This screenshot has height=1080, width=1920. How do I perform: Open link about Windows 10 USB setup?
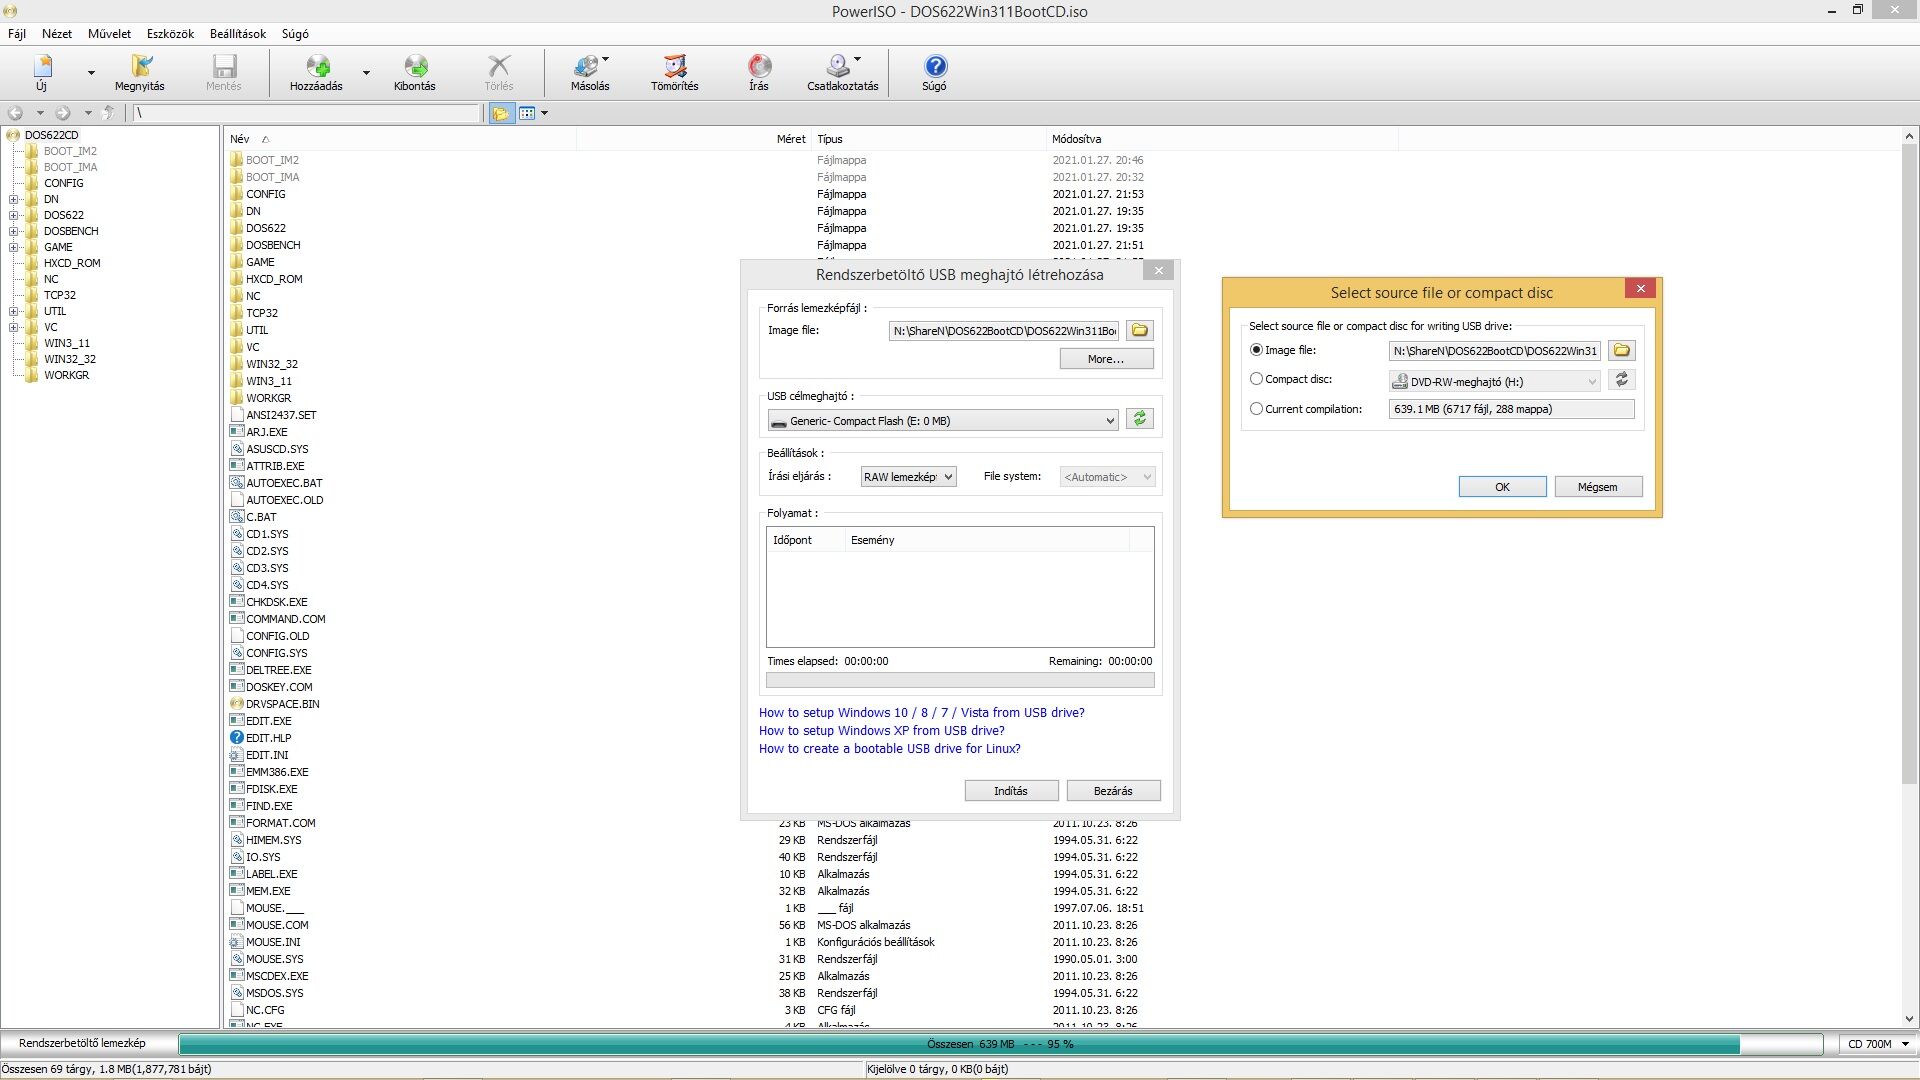point(921,713)
